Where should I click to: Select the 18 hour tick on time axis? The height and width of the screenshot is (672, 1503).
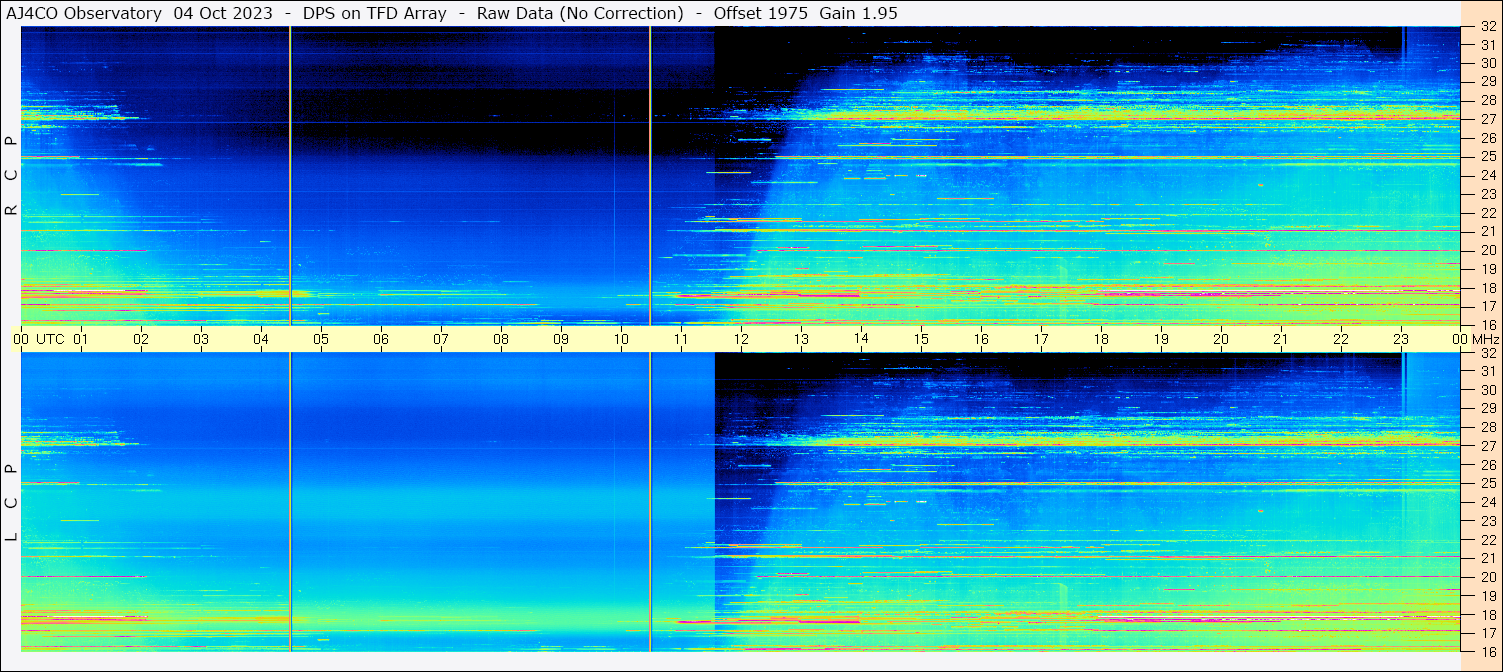tap(1101, 339)
